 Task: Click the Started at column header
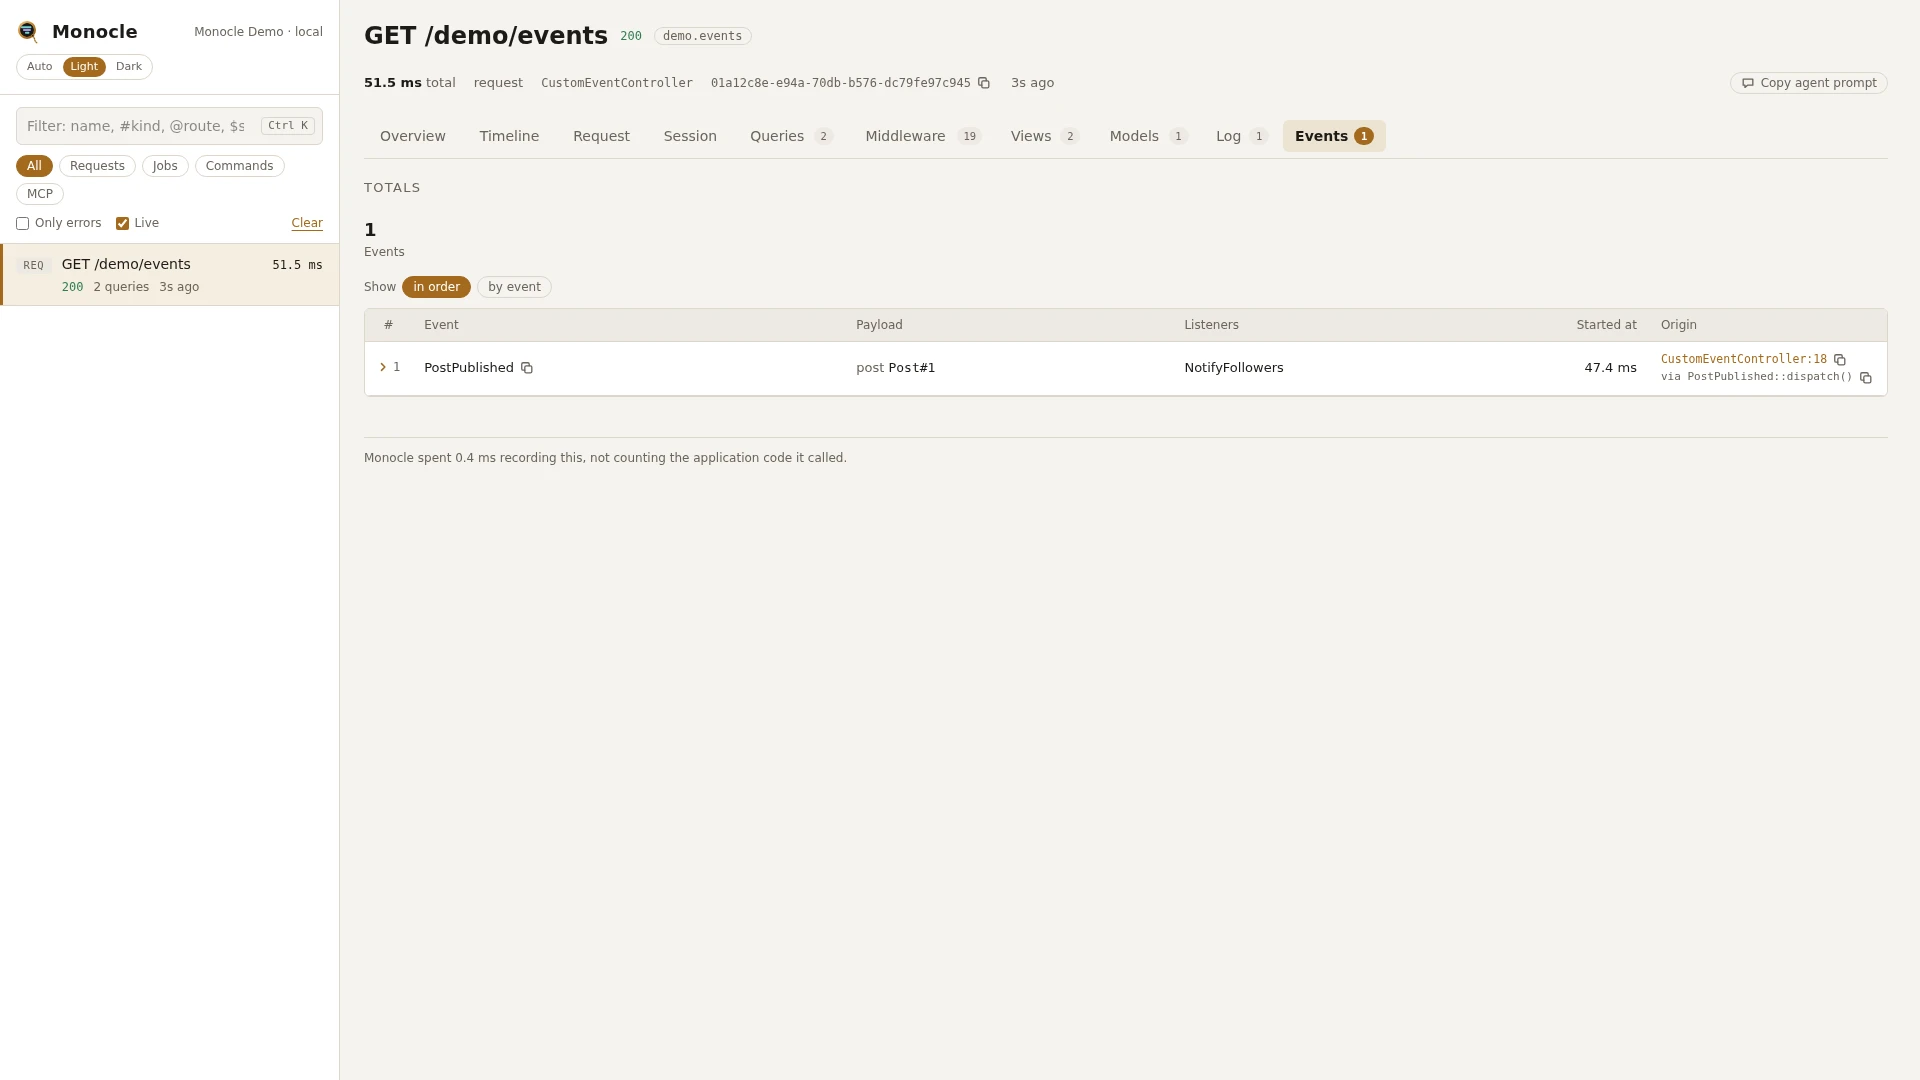coord(1606,325)
